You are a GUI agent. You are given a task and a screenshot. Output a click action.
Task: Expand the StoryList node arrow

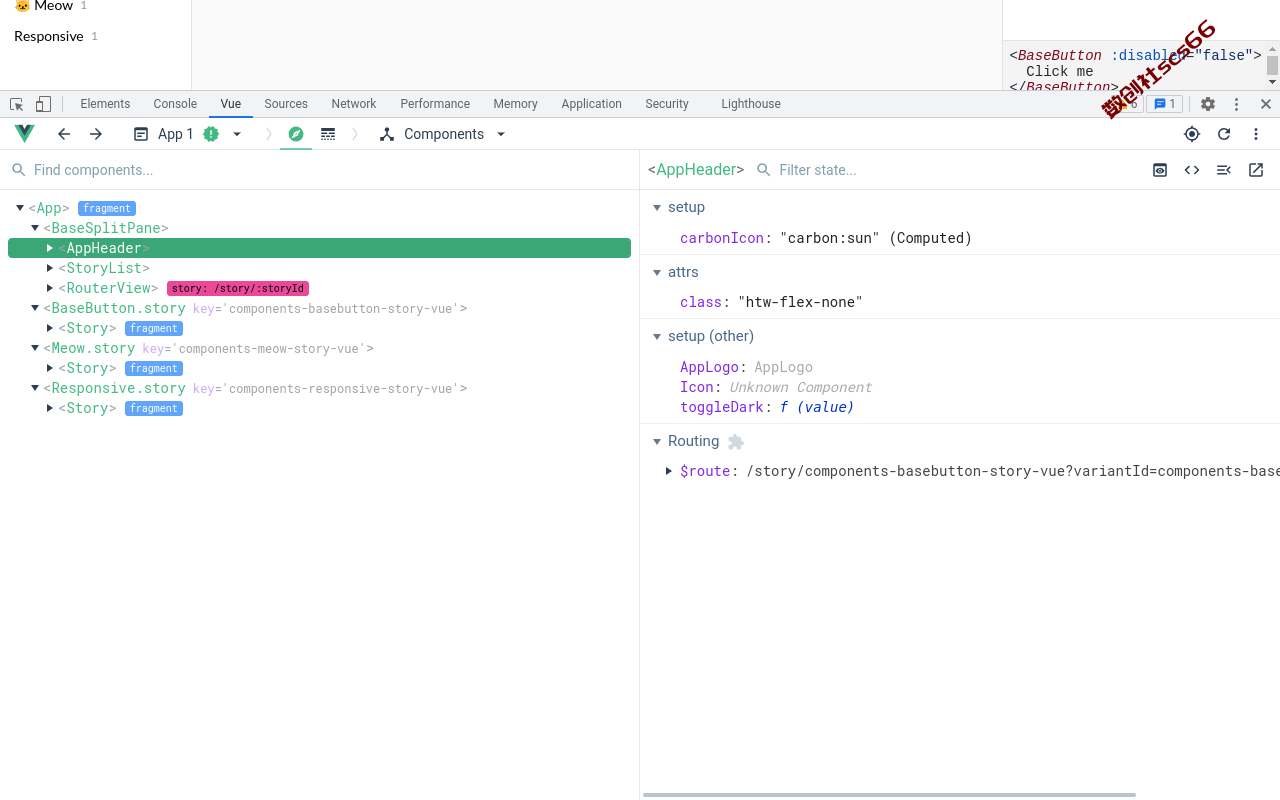pos(50,268)
